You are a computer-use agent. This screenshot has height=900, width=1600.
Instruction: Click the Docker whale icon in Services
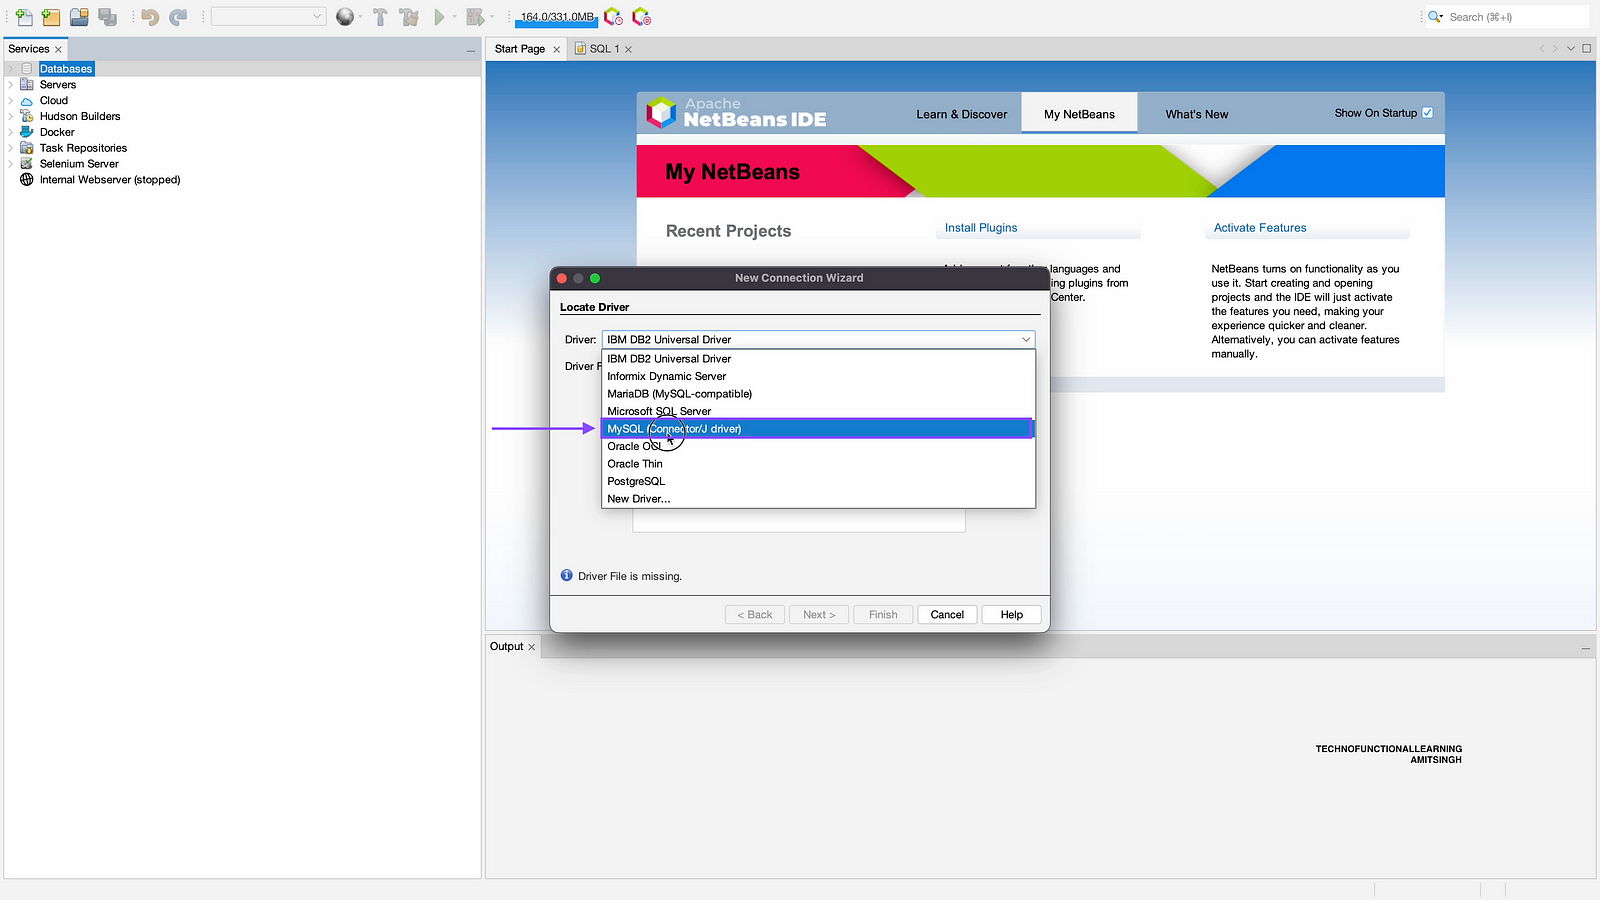pyautogui.click(x=27, y=132)
